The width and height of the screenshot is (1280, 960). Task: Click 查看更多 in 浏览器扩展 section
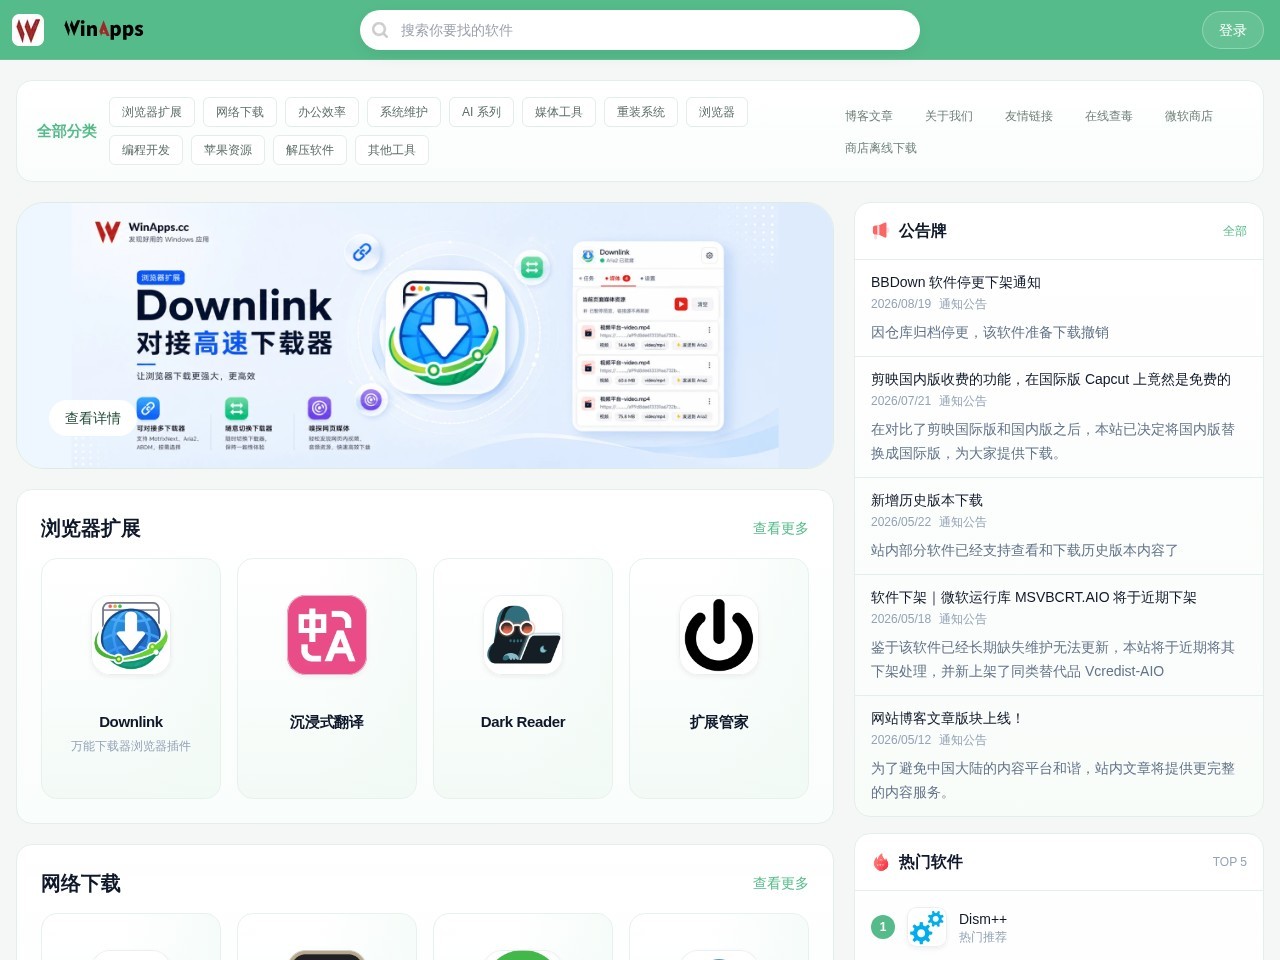click(x=781, y=528)
